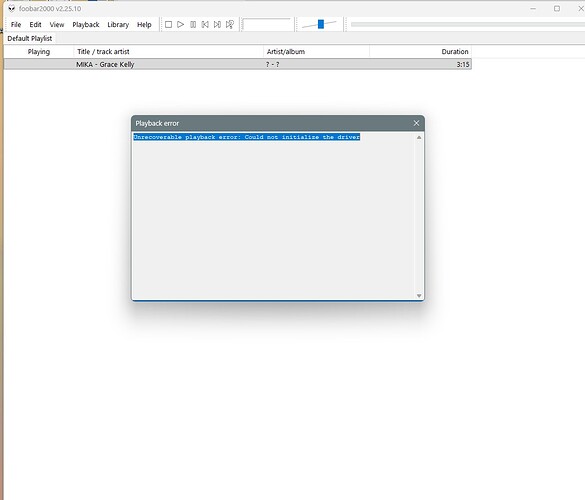Close the Playback error dialog

click(416, 123)
